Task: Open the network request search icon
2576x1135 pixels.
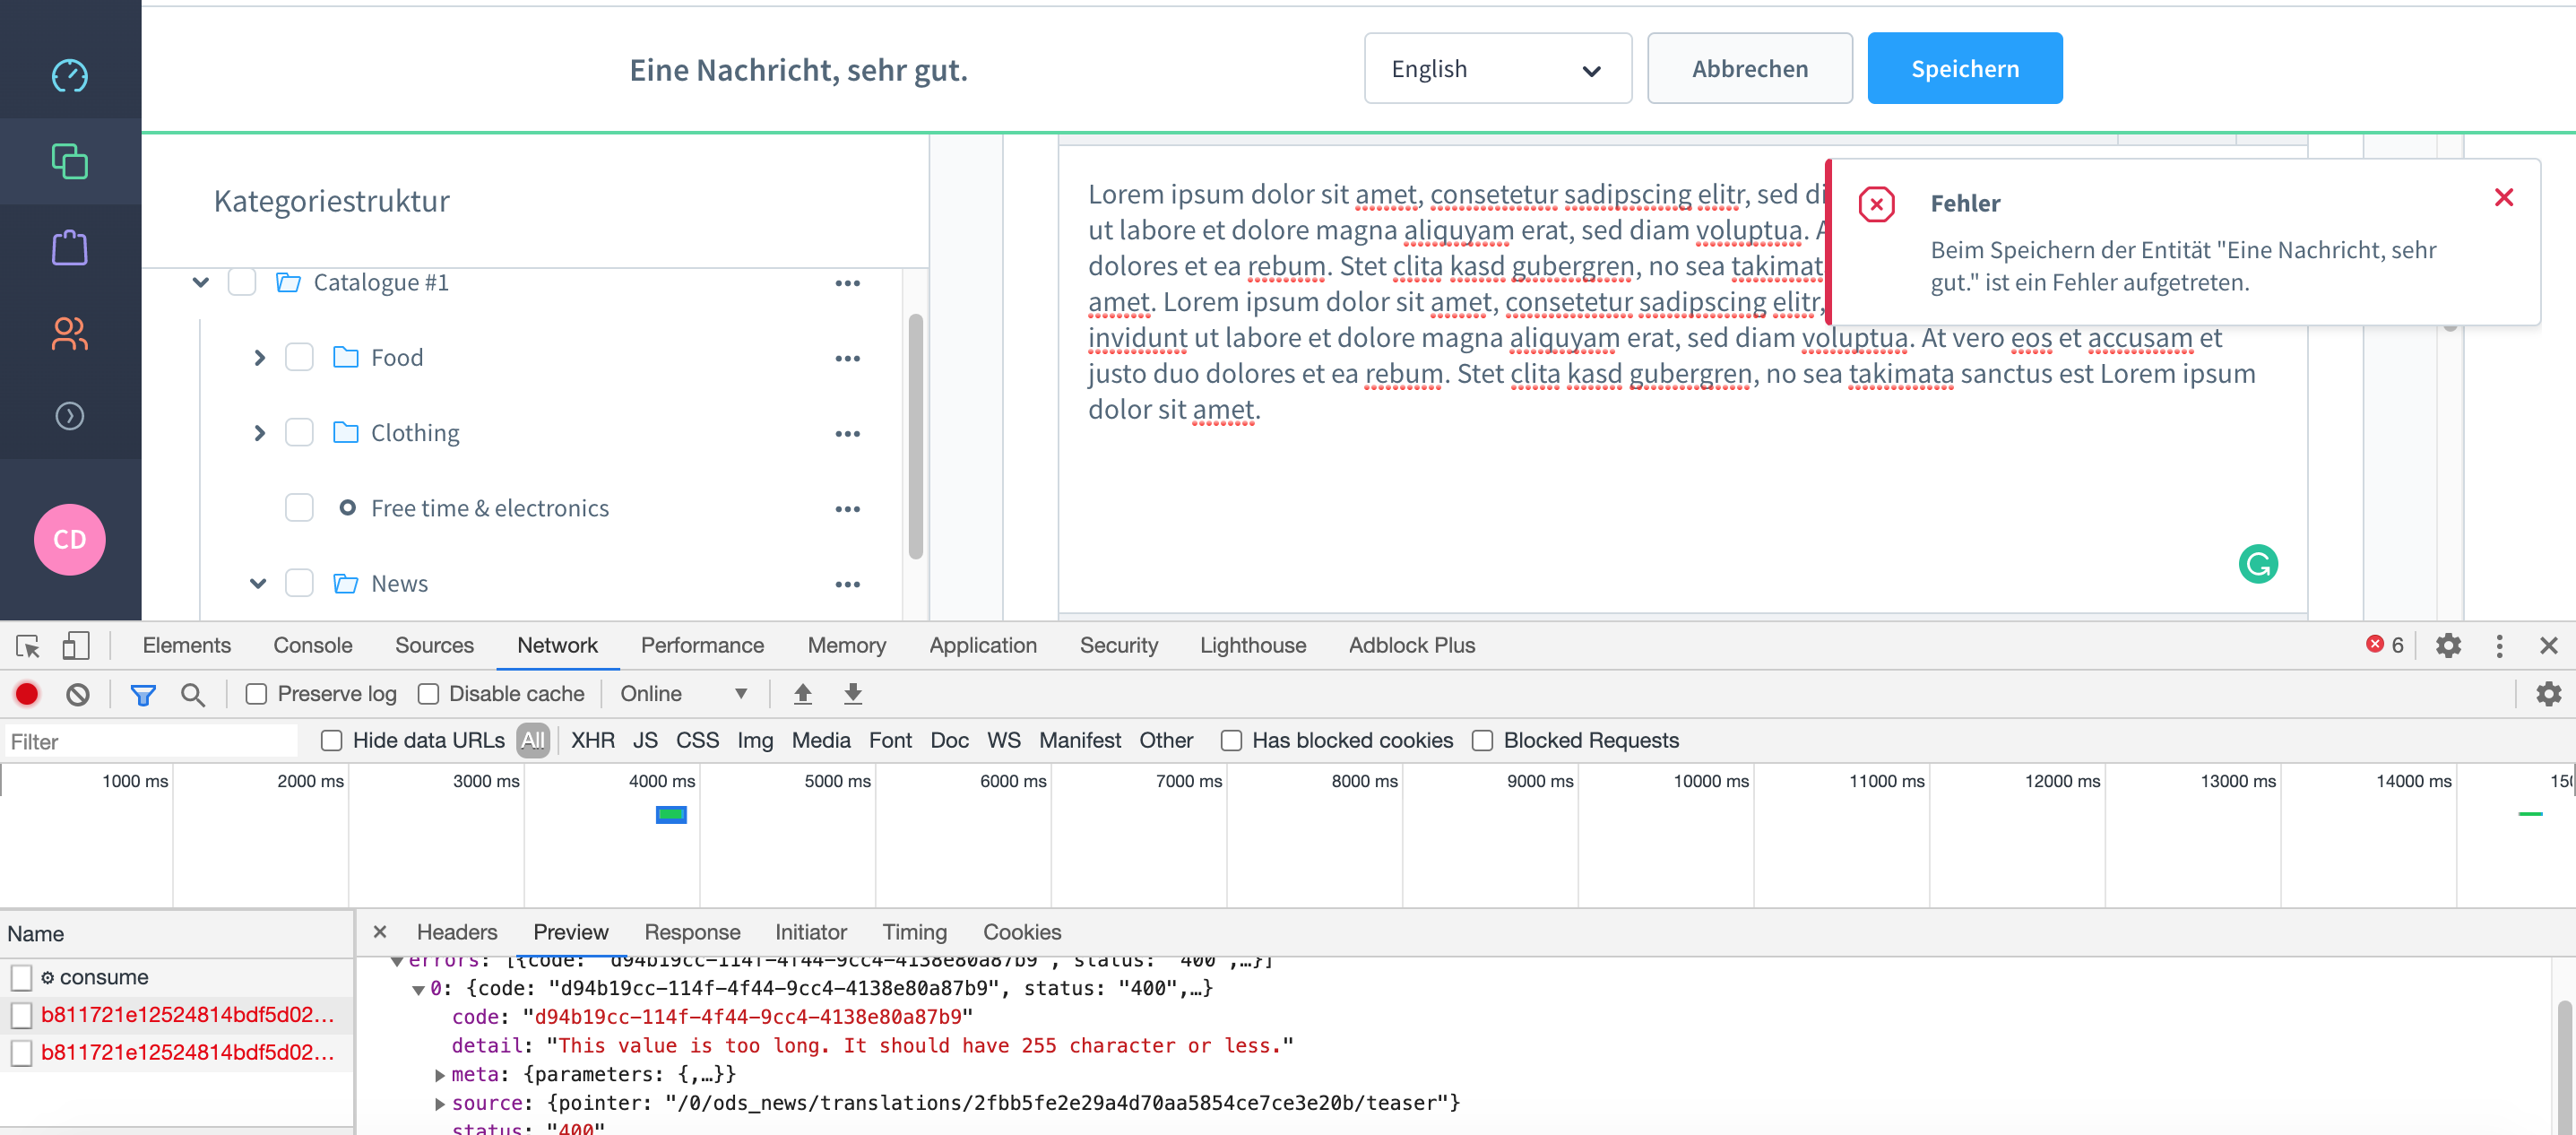Action: 193,693
